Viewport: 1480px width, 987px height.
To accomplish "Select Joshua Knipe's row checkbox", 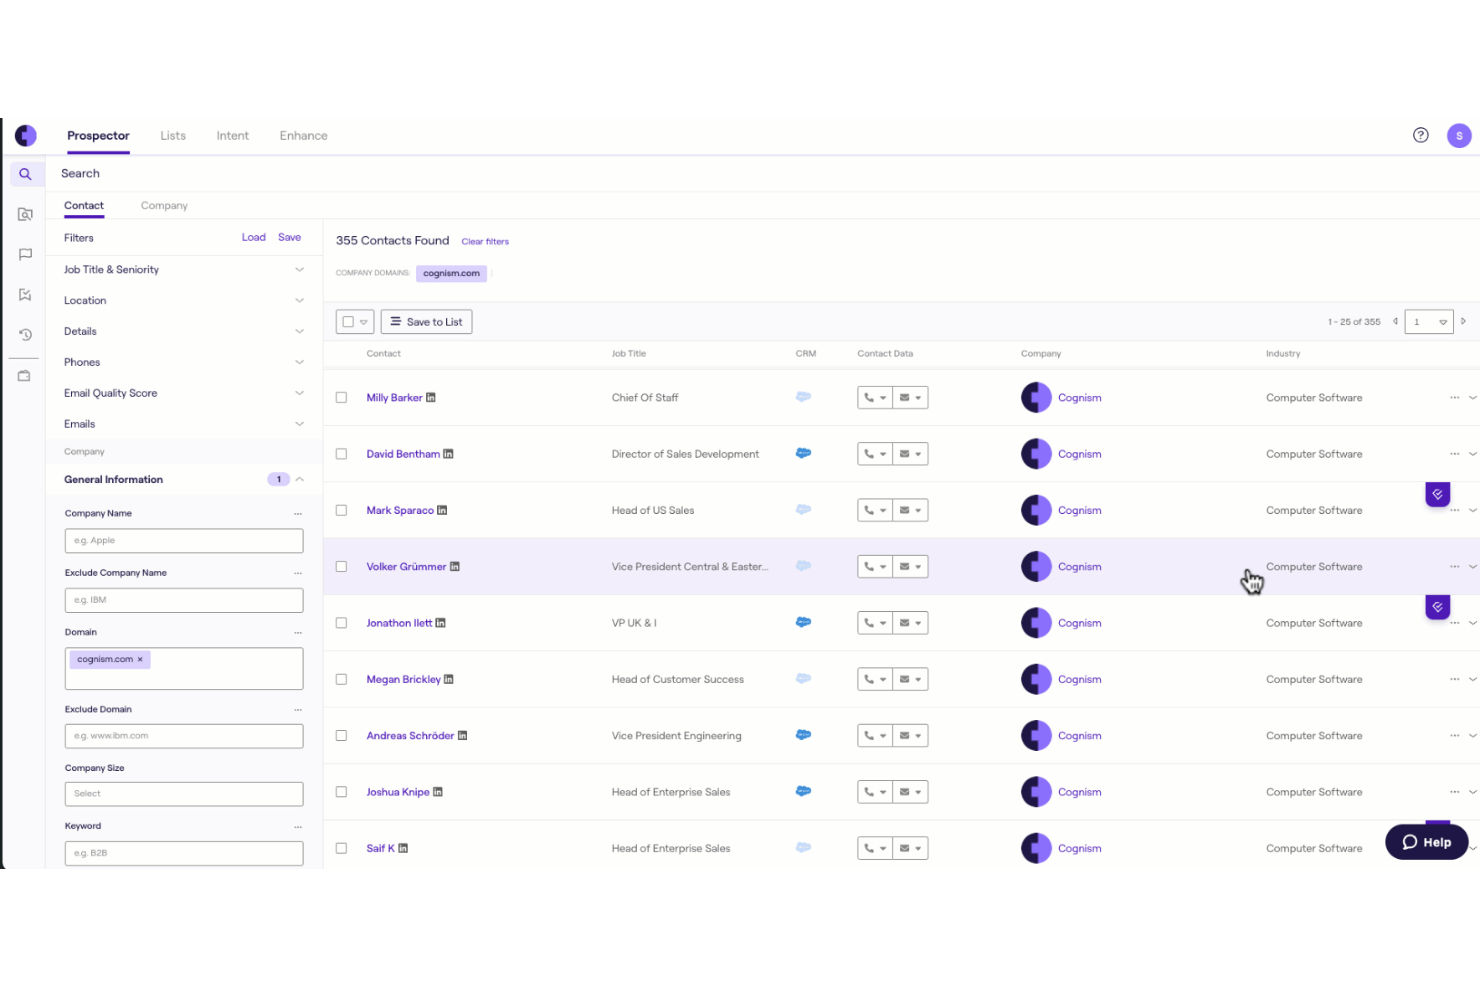I will click(341, 792).
